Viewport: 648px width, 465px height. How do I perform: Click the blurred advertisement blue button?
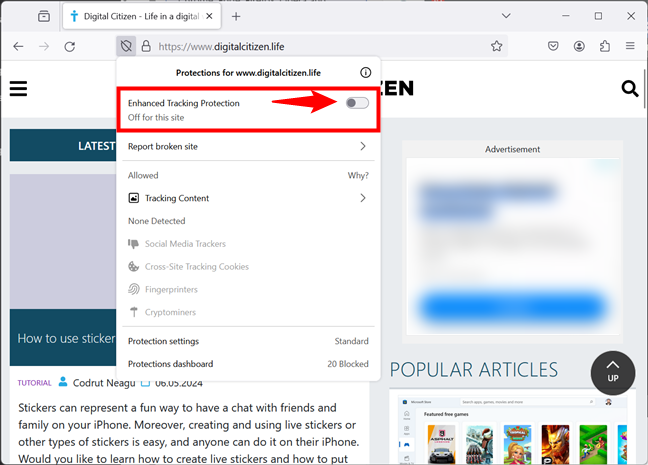512,308
